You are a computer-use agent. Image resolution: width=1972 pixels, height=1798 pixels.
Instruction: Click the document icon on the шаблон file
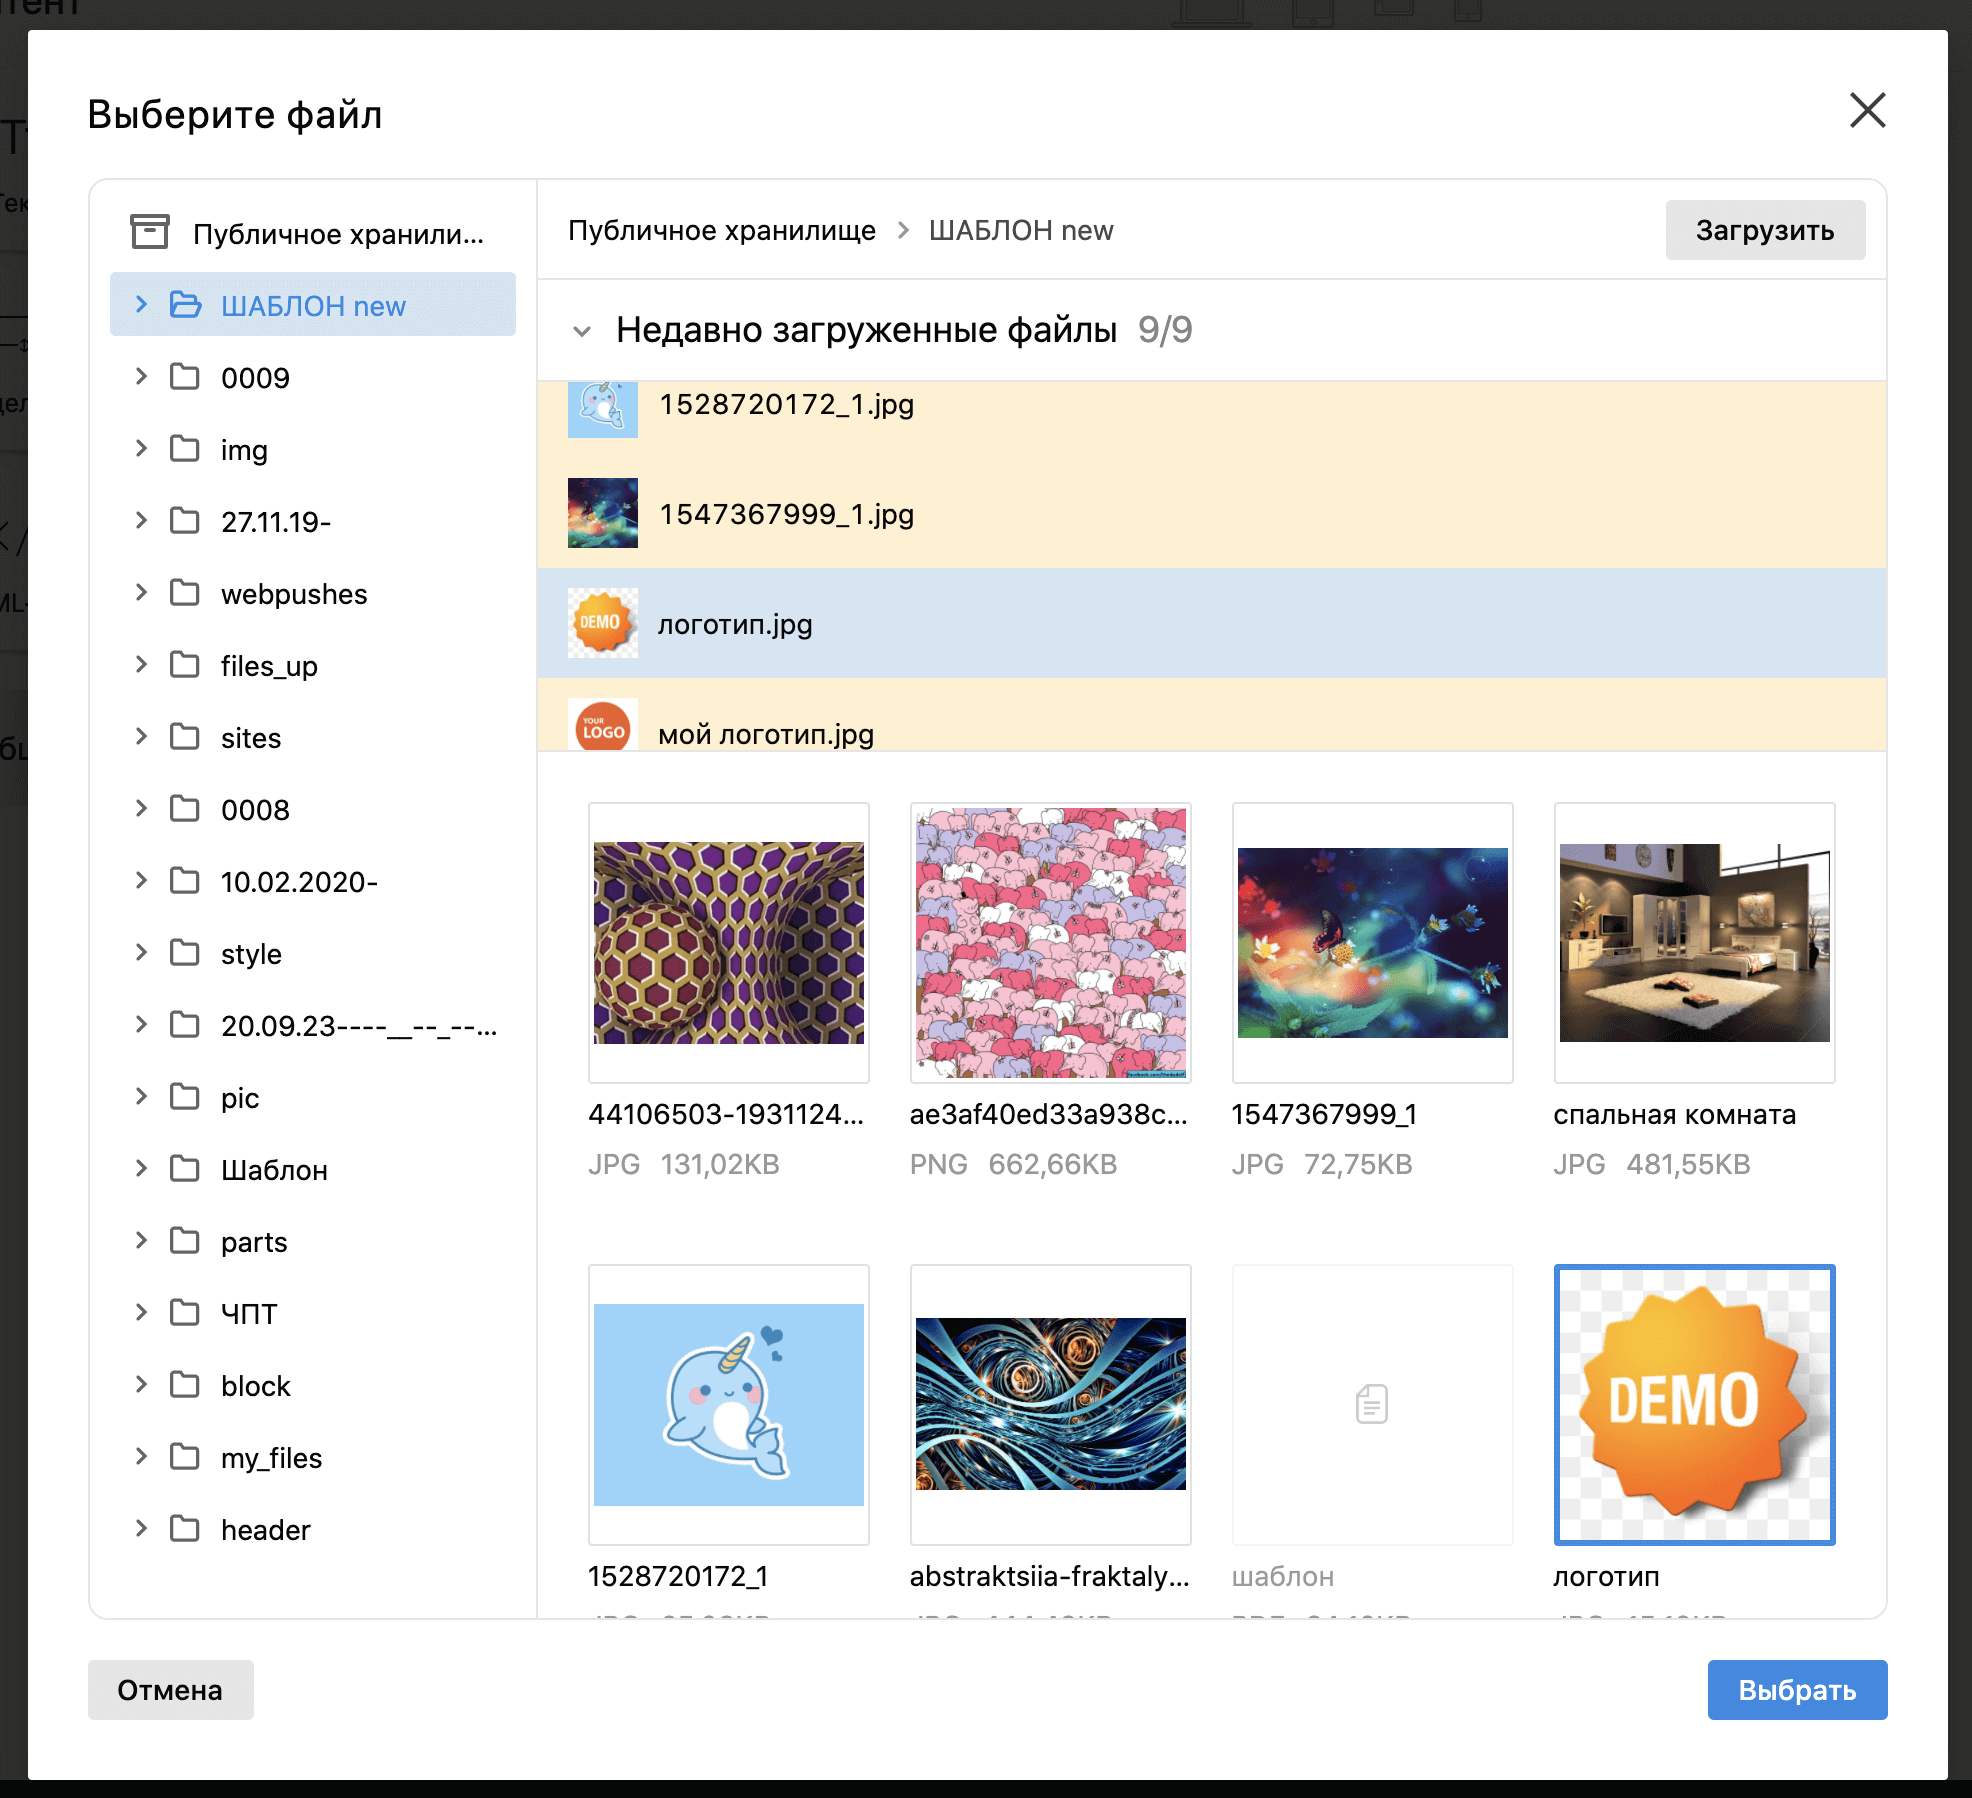click(1371, 1404)
